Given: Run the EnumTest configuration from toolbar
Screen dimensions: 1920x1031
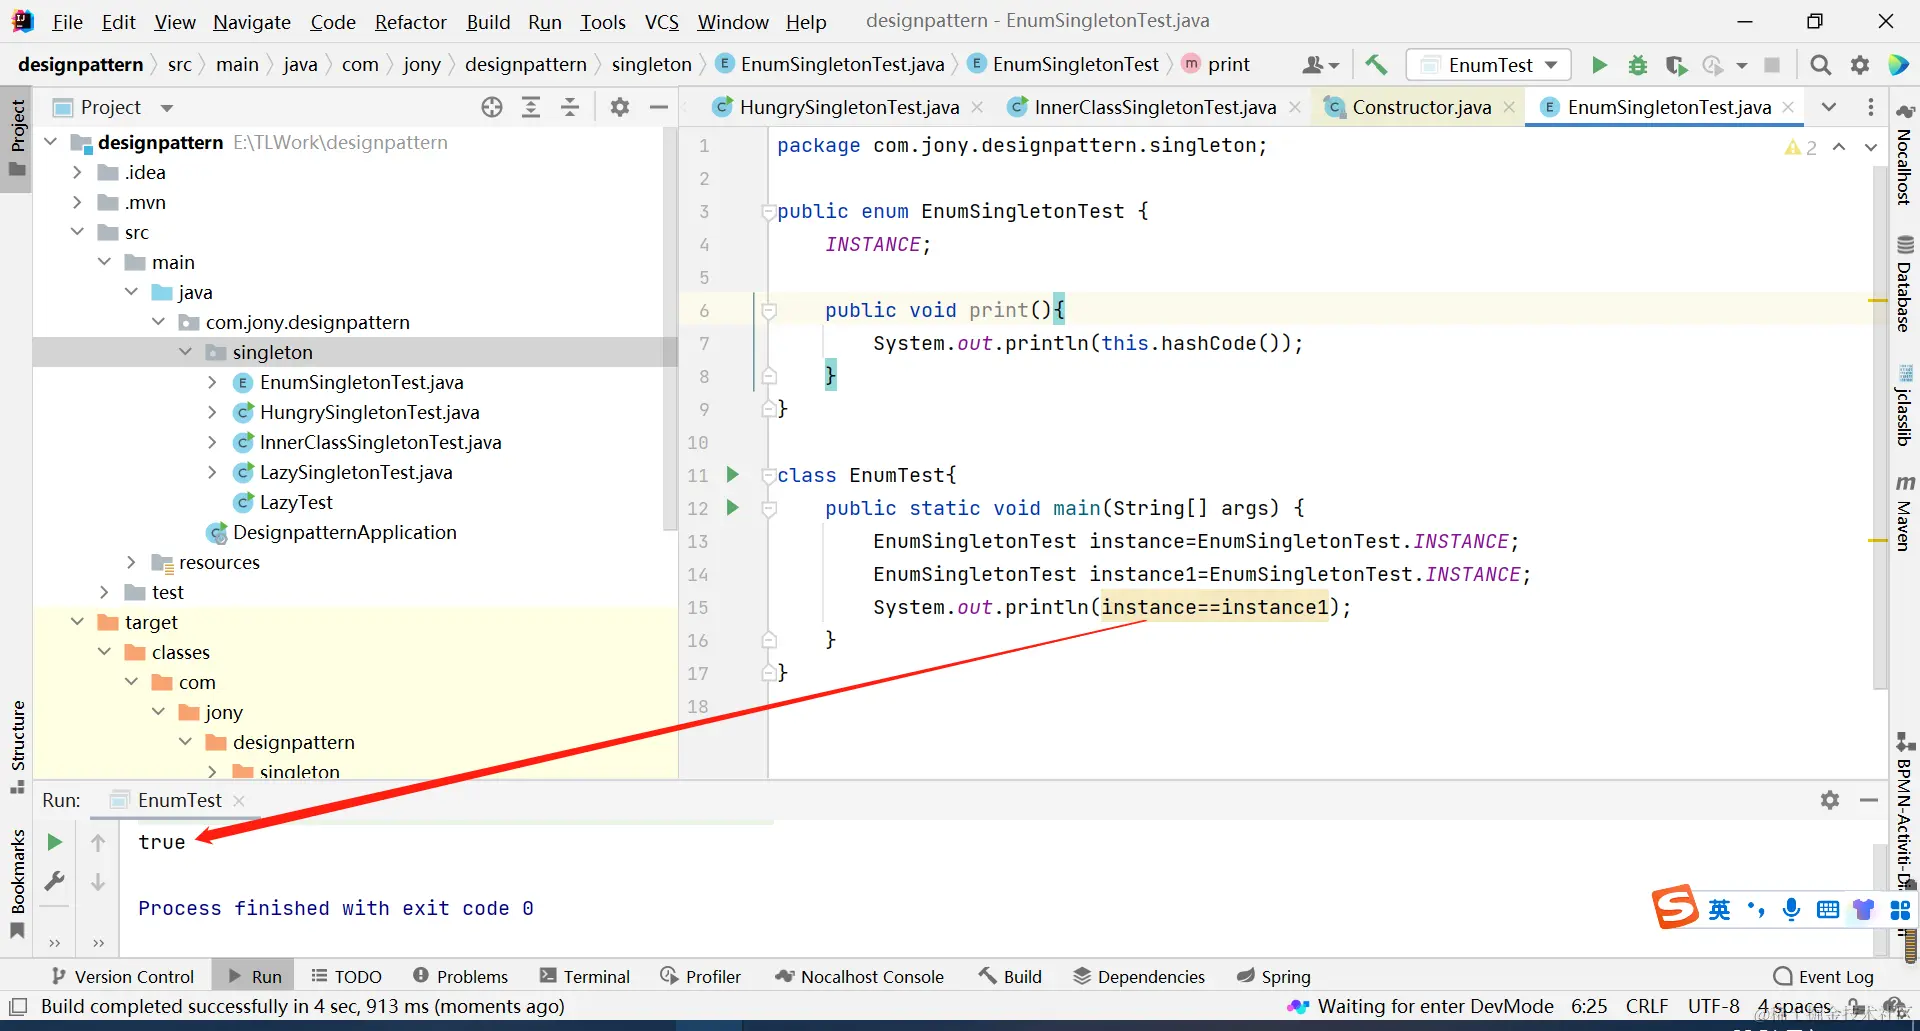Looking at the screenshot, I should click(x=1599, y=65).
